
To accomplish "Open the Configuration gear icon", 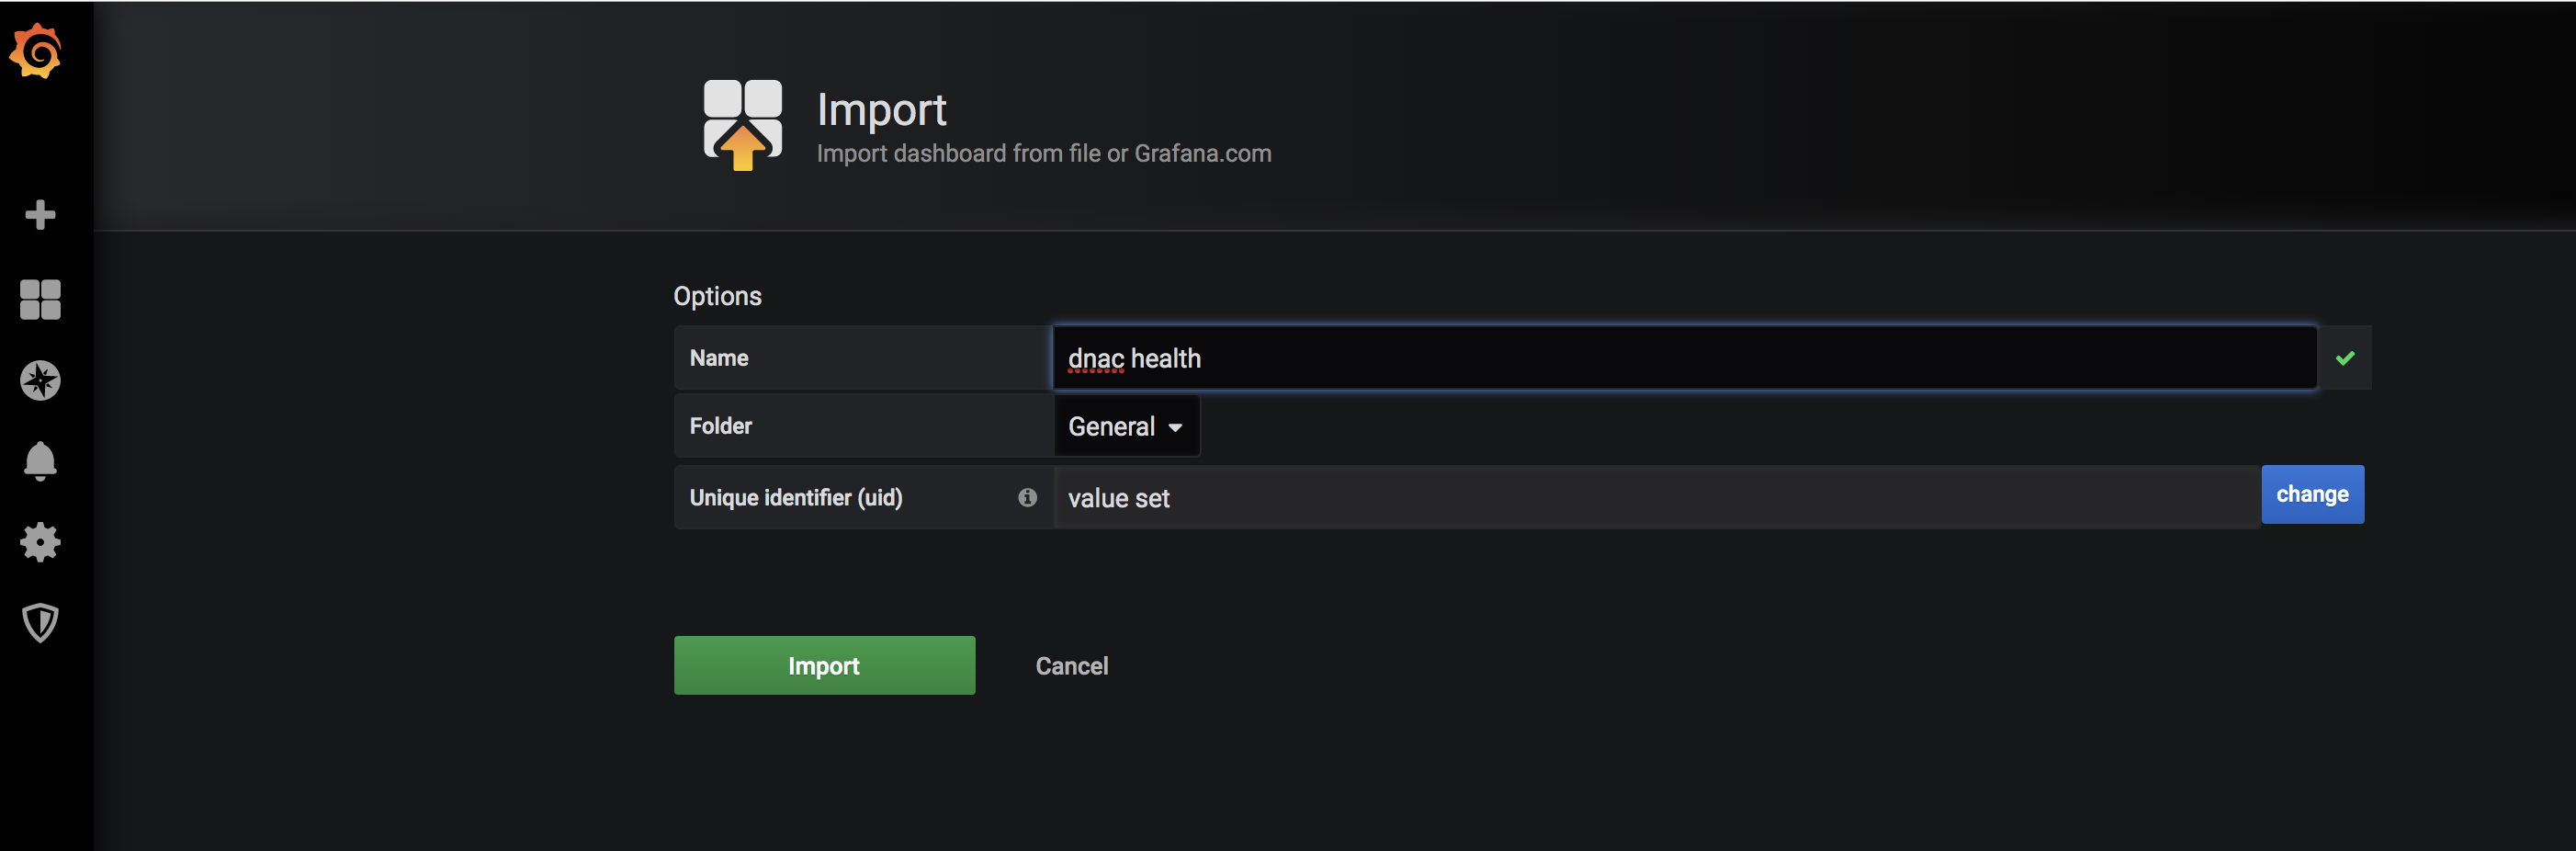I will pyautogui.click(x=40, y=542).
